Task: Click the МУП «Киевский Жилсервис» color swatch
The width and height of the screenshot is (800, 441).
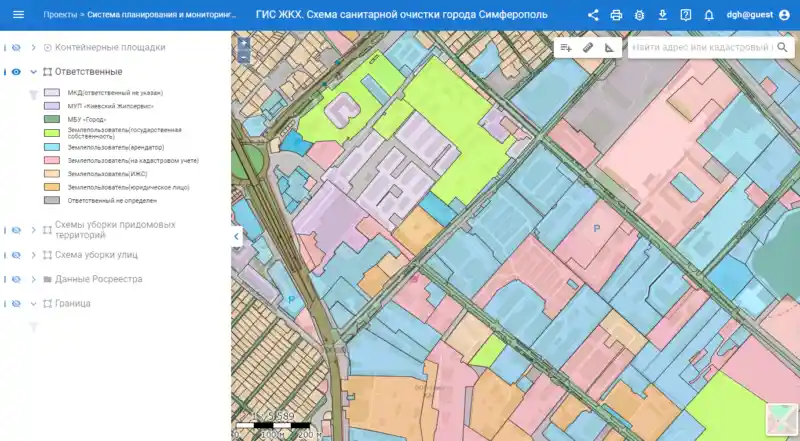Action: pos(52,106)
